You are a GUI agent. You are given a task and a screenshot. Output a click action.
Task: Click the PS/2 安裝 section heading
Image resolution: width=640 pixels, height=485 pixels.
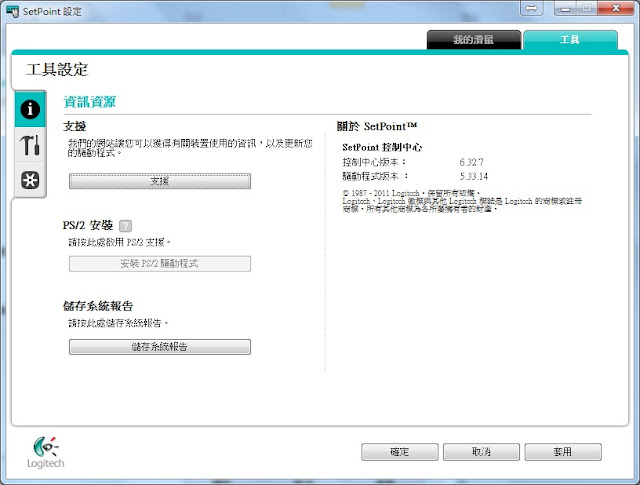point(88,225)
